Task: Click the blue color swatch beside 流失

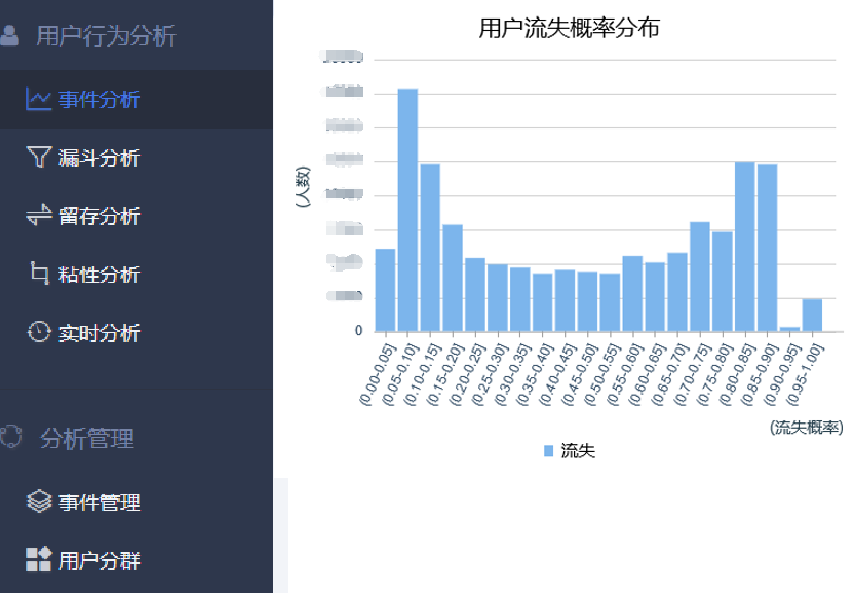Action: coord(546,451)
